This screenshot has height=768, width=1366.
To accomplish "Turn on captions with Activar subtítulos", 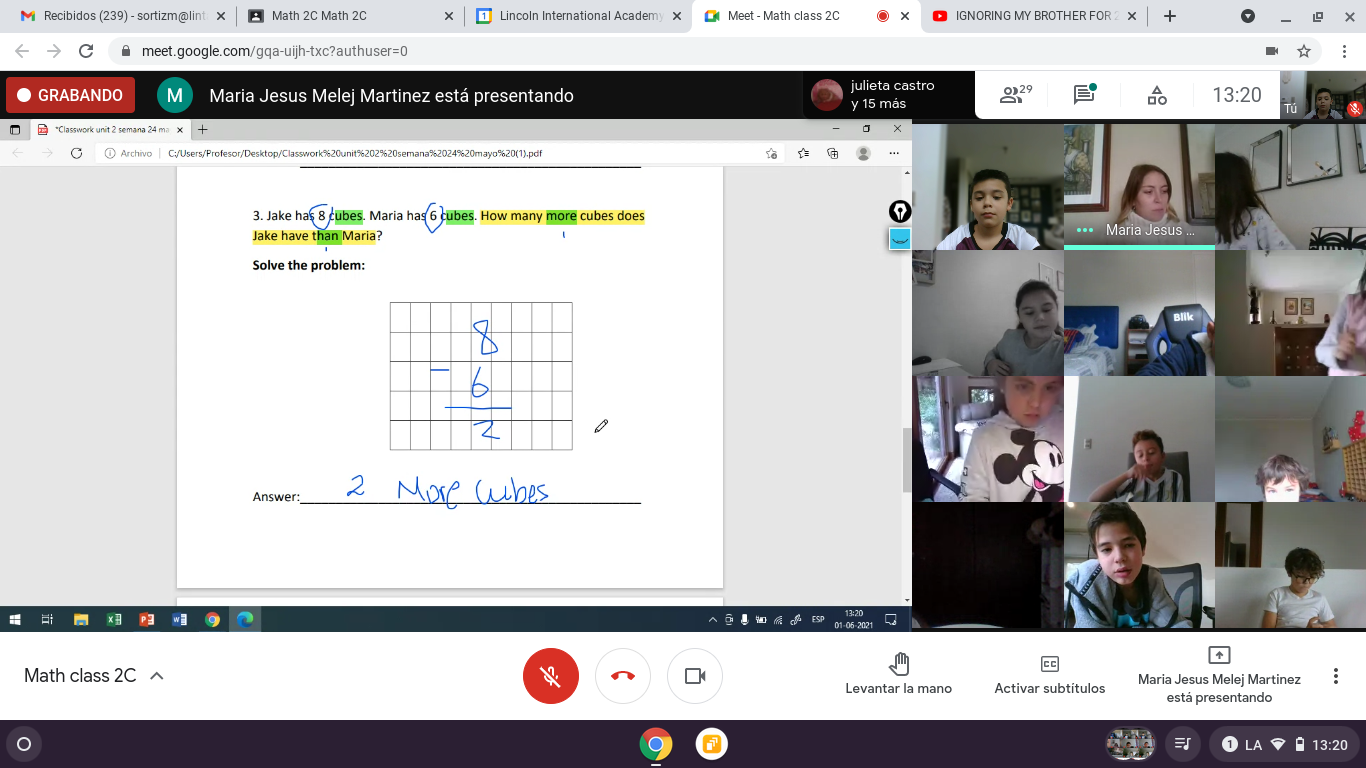I will pos(1049,676).
